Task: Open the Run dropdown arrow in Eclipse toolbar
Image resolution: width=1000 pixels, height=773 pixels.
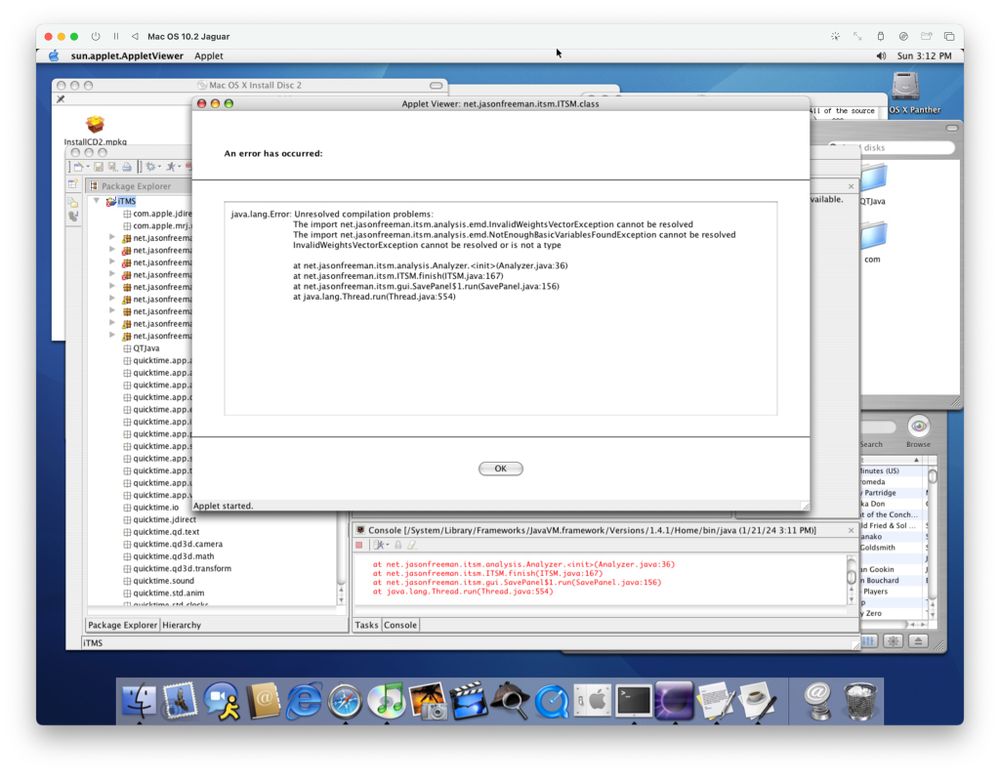Action: pyautogui.click(x=180, y=166)
